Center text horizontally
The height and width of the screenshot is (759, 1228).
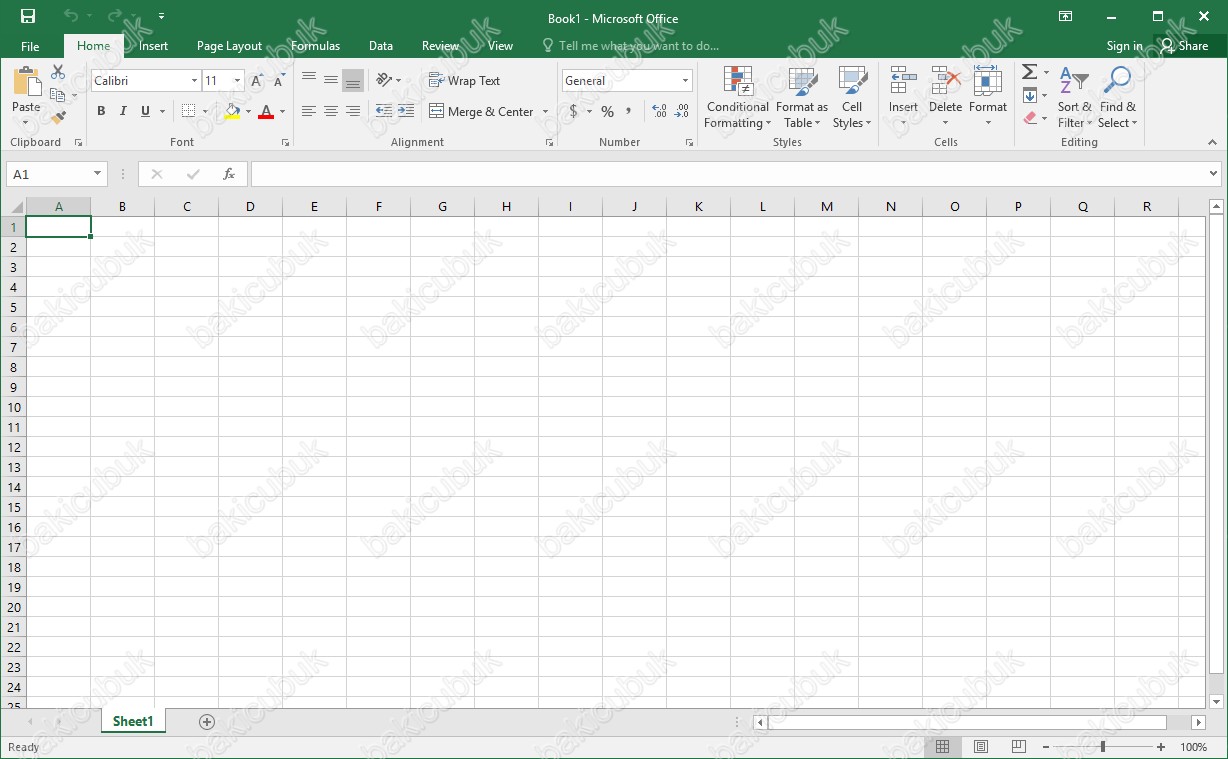click(331, 111)
